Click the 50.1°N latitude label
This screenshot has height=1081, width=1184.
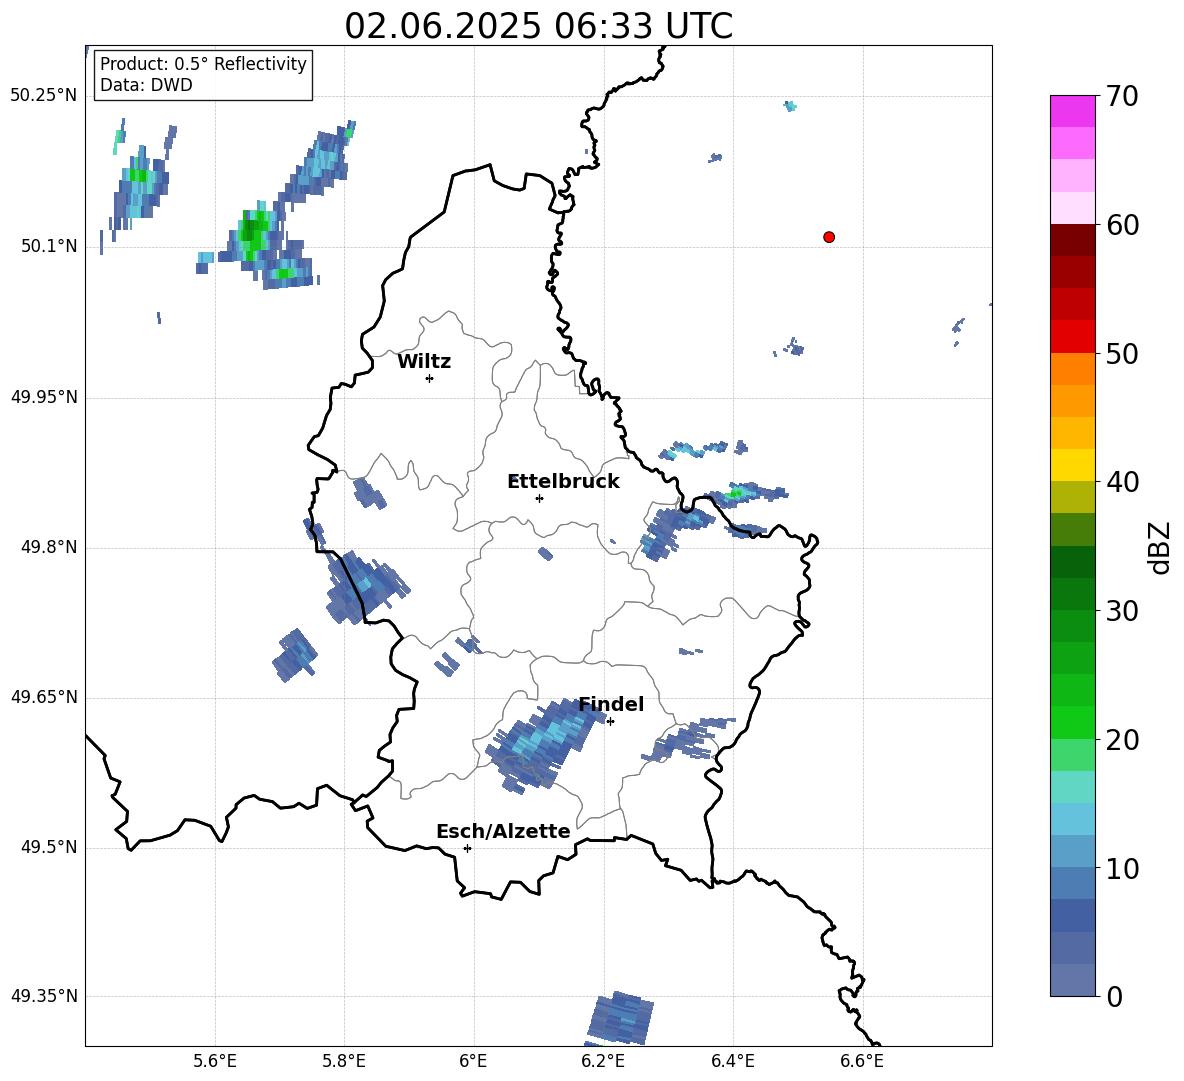(x=49, y=247)
